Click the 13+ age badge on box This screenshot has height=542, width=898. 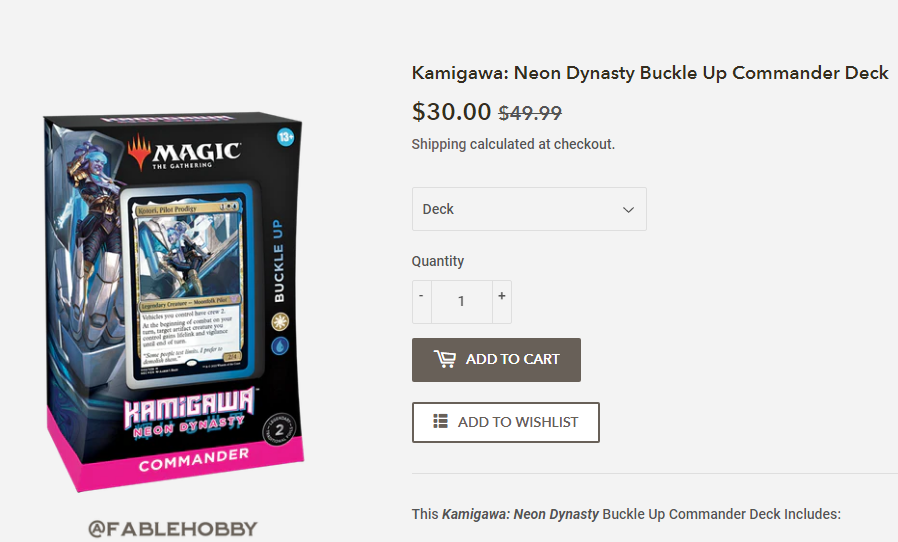[285, 137]
